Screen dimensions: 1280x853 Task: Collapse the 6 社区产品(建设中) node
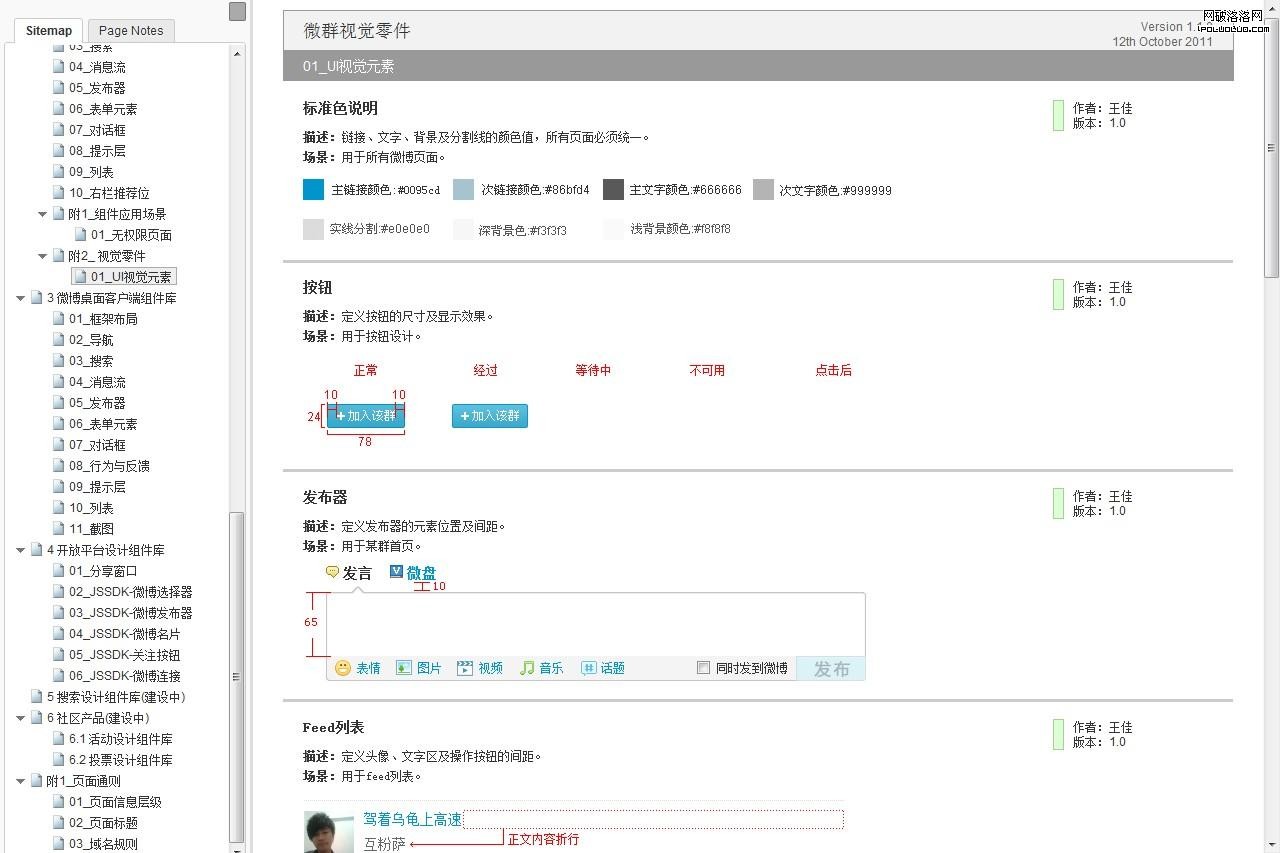(21, 718)
